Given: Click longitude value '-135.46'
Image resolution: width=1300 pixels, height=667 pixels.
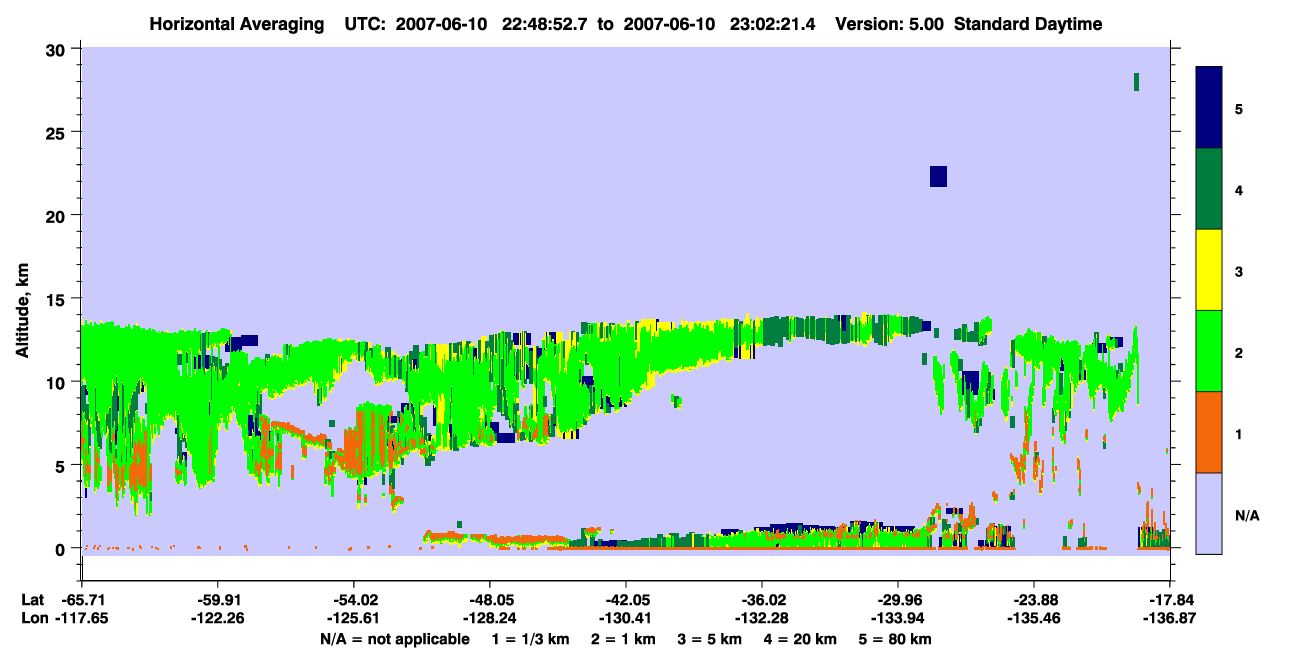Looking at the screenshot, I should click(1033, 619).
